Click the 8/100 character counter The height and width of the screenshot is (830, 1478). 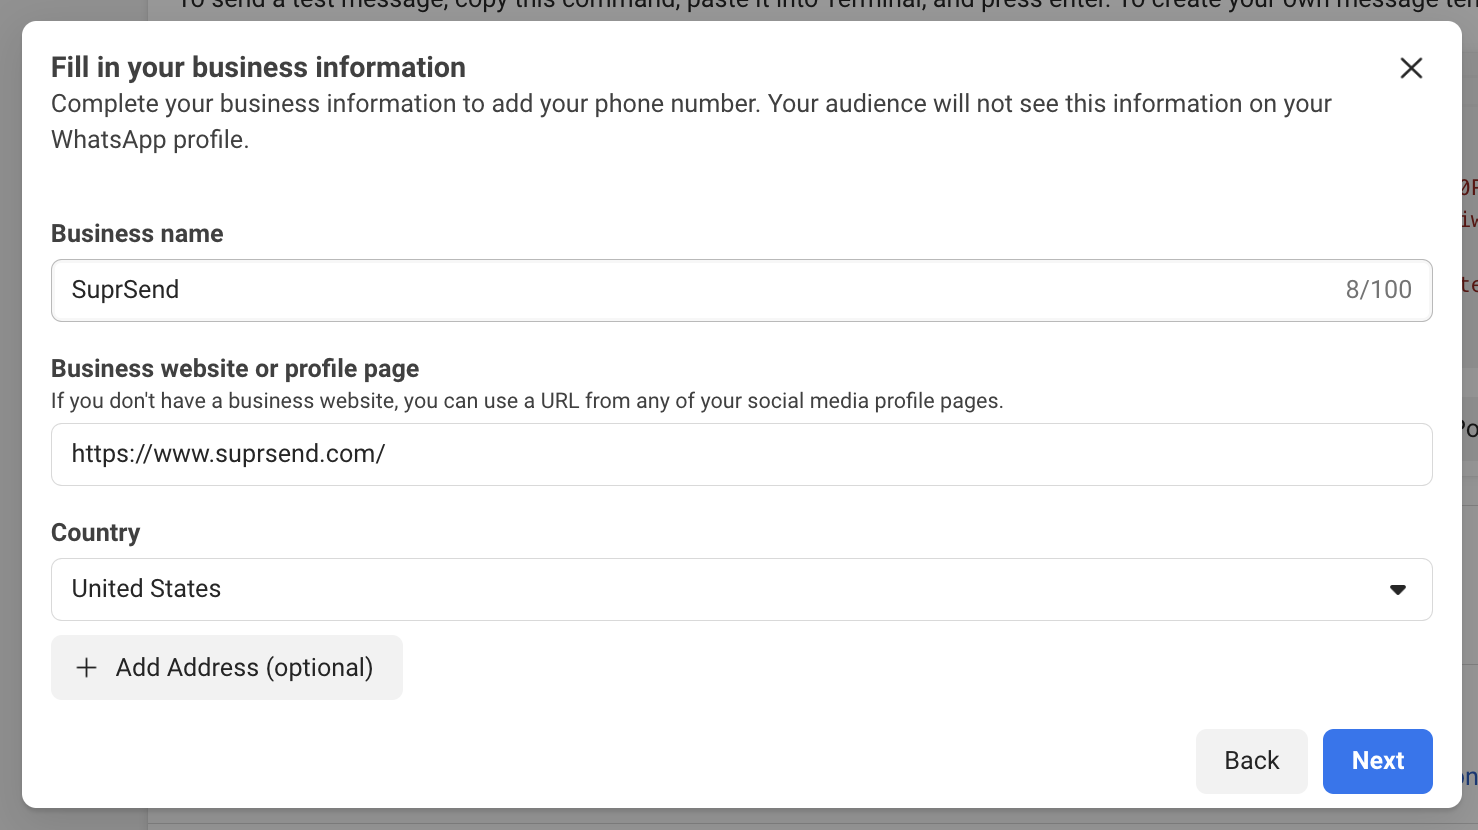pos(1378,290)
